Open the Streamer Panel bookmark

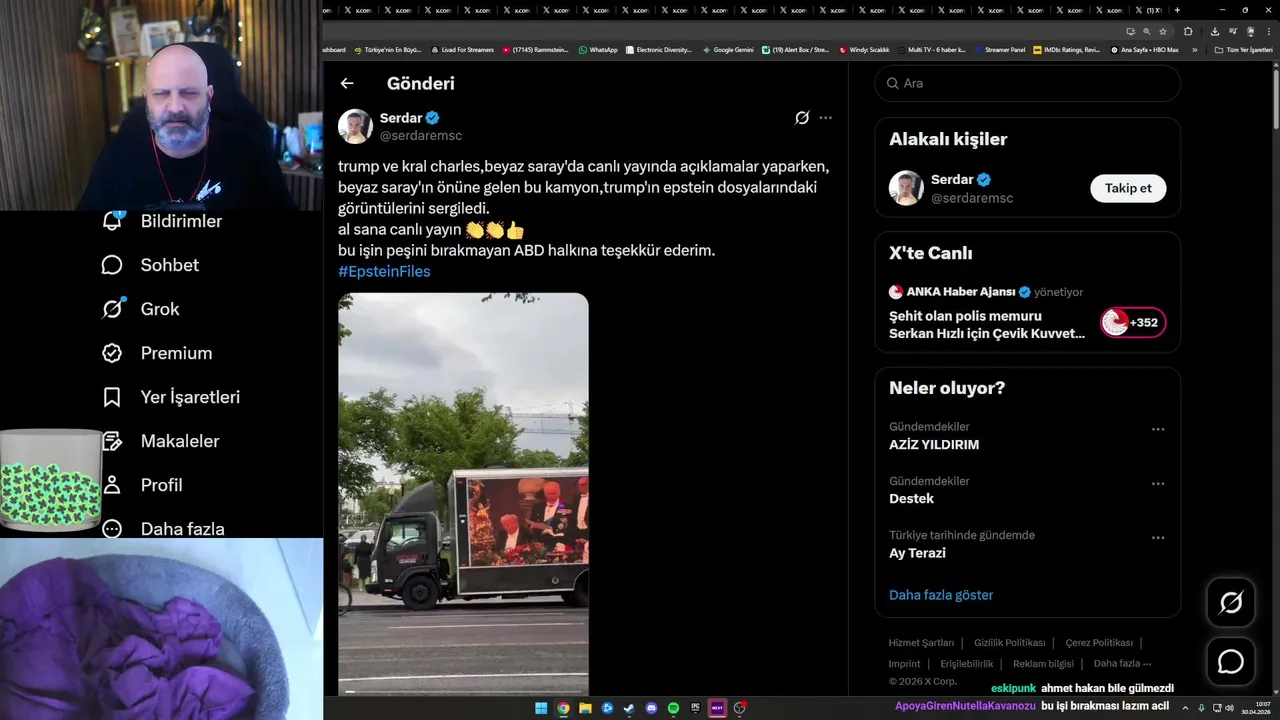999,49
